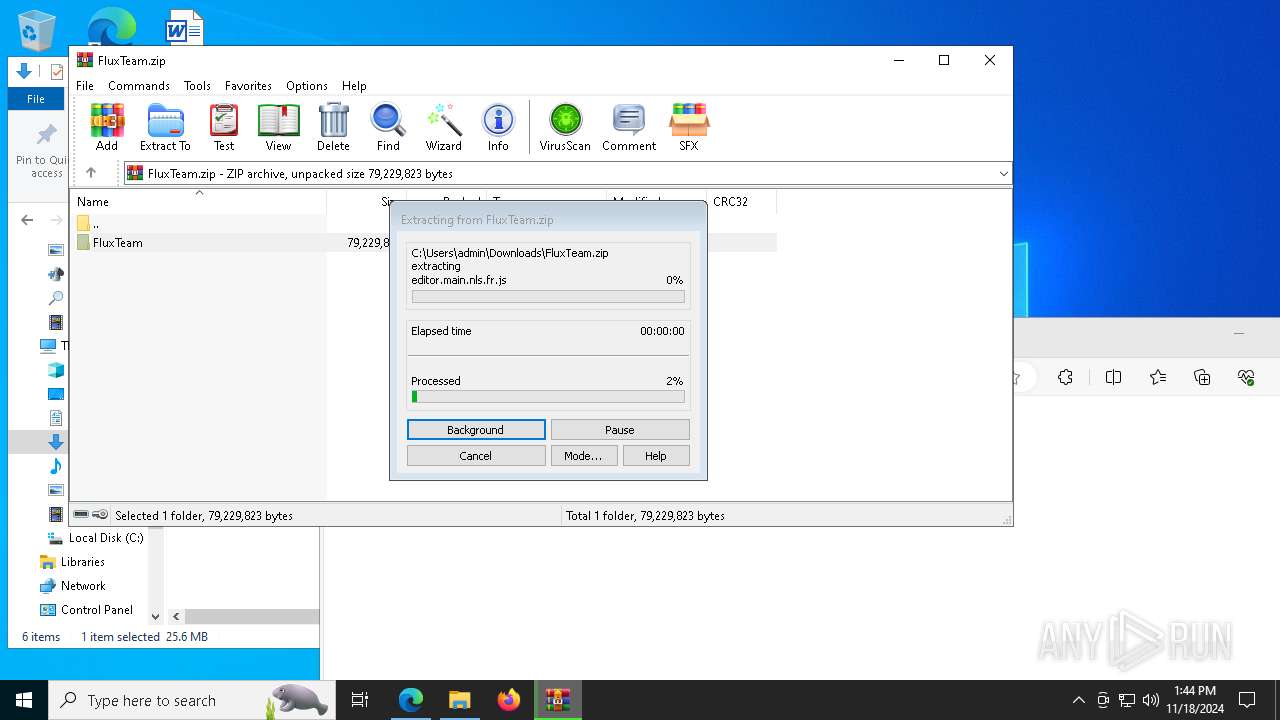Select the Delete trash can icon
The width and height of the screenshot is (1280, 720).
333,127
